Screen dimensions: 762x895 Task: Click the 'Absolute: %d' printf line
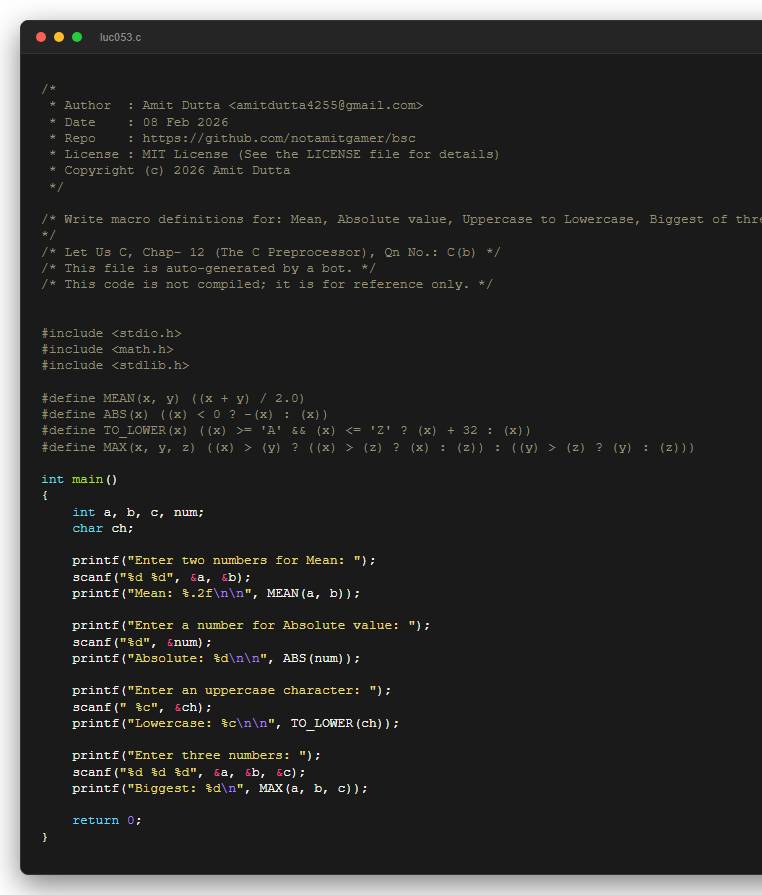[216, 659]
